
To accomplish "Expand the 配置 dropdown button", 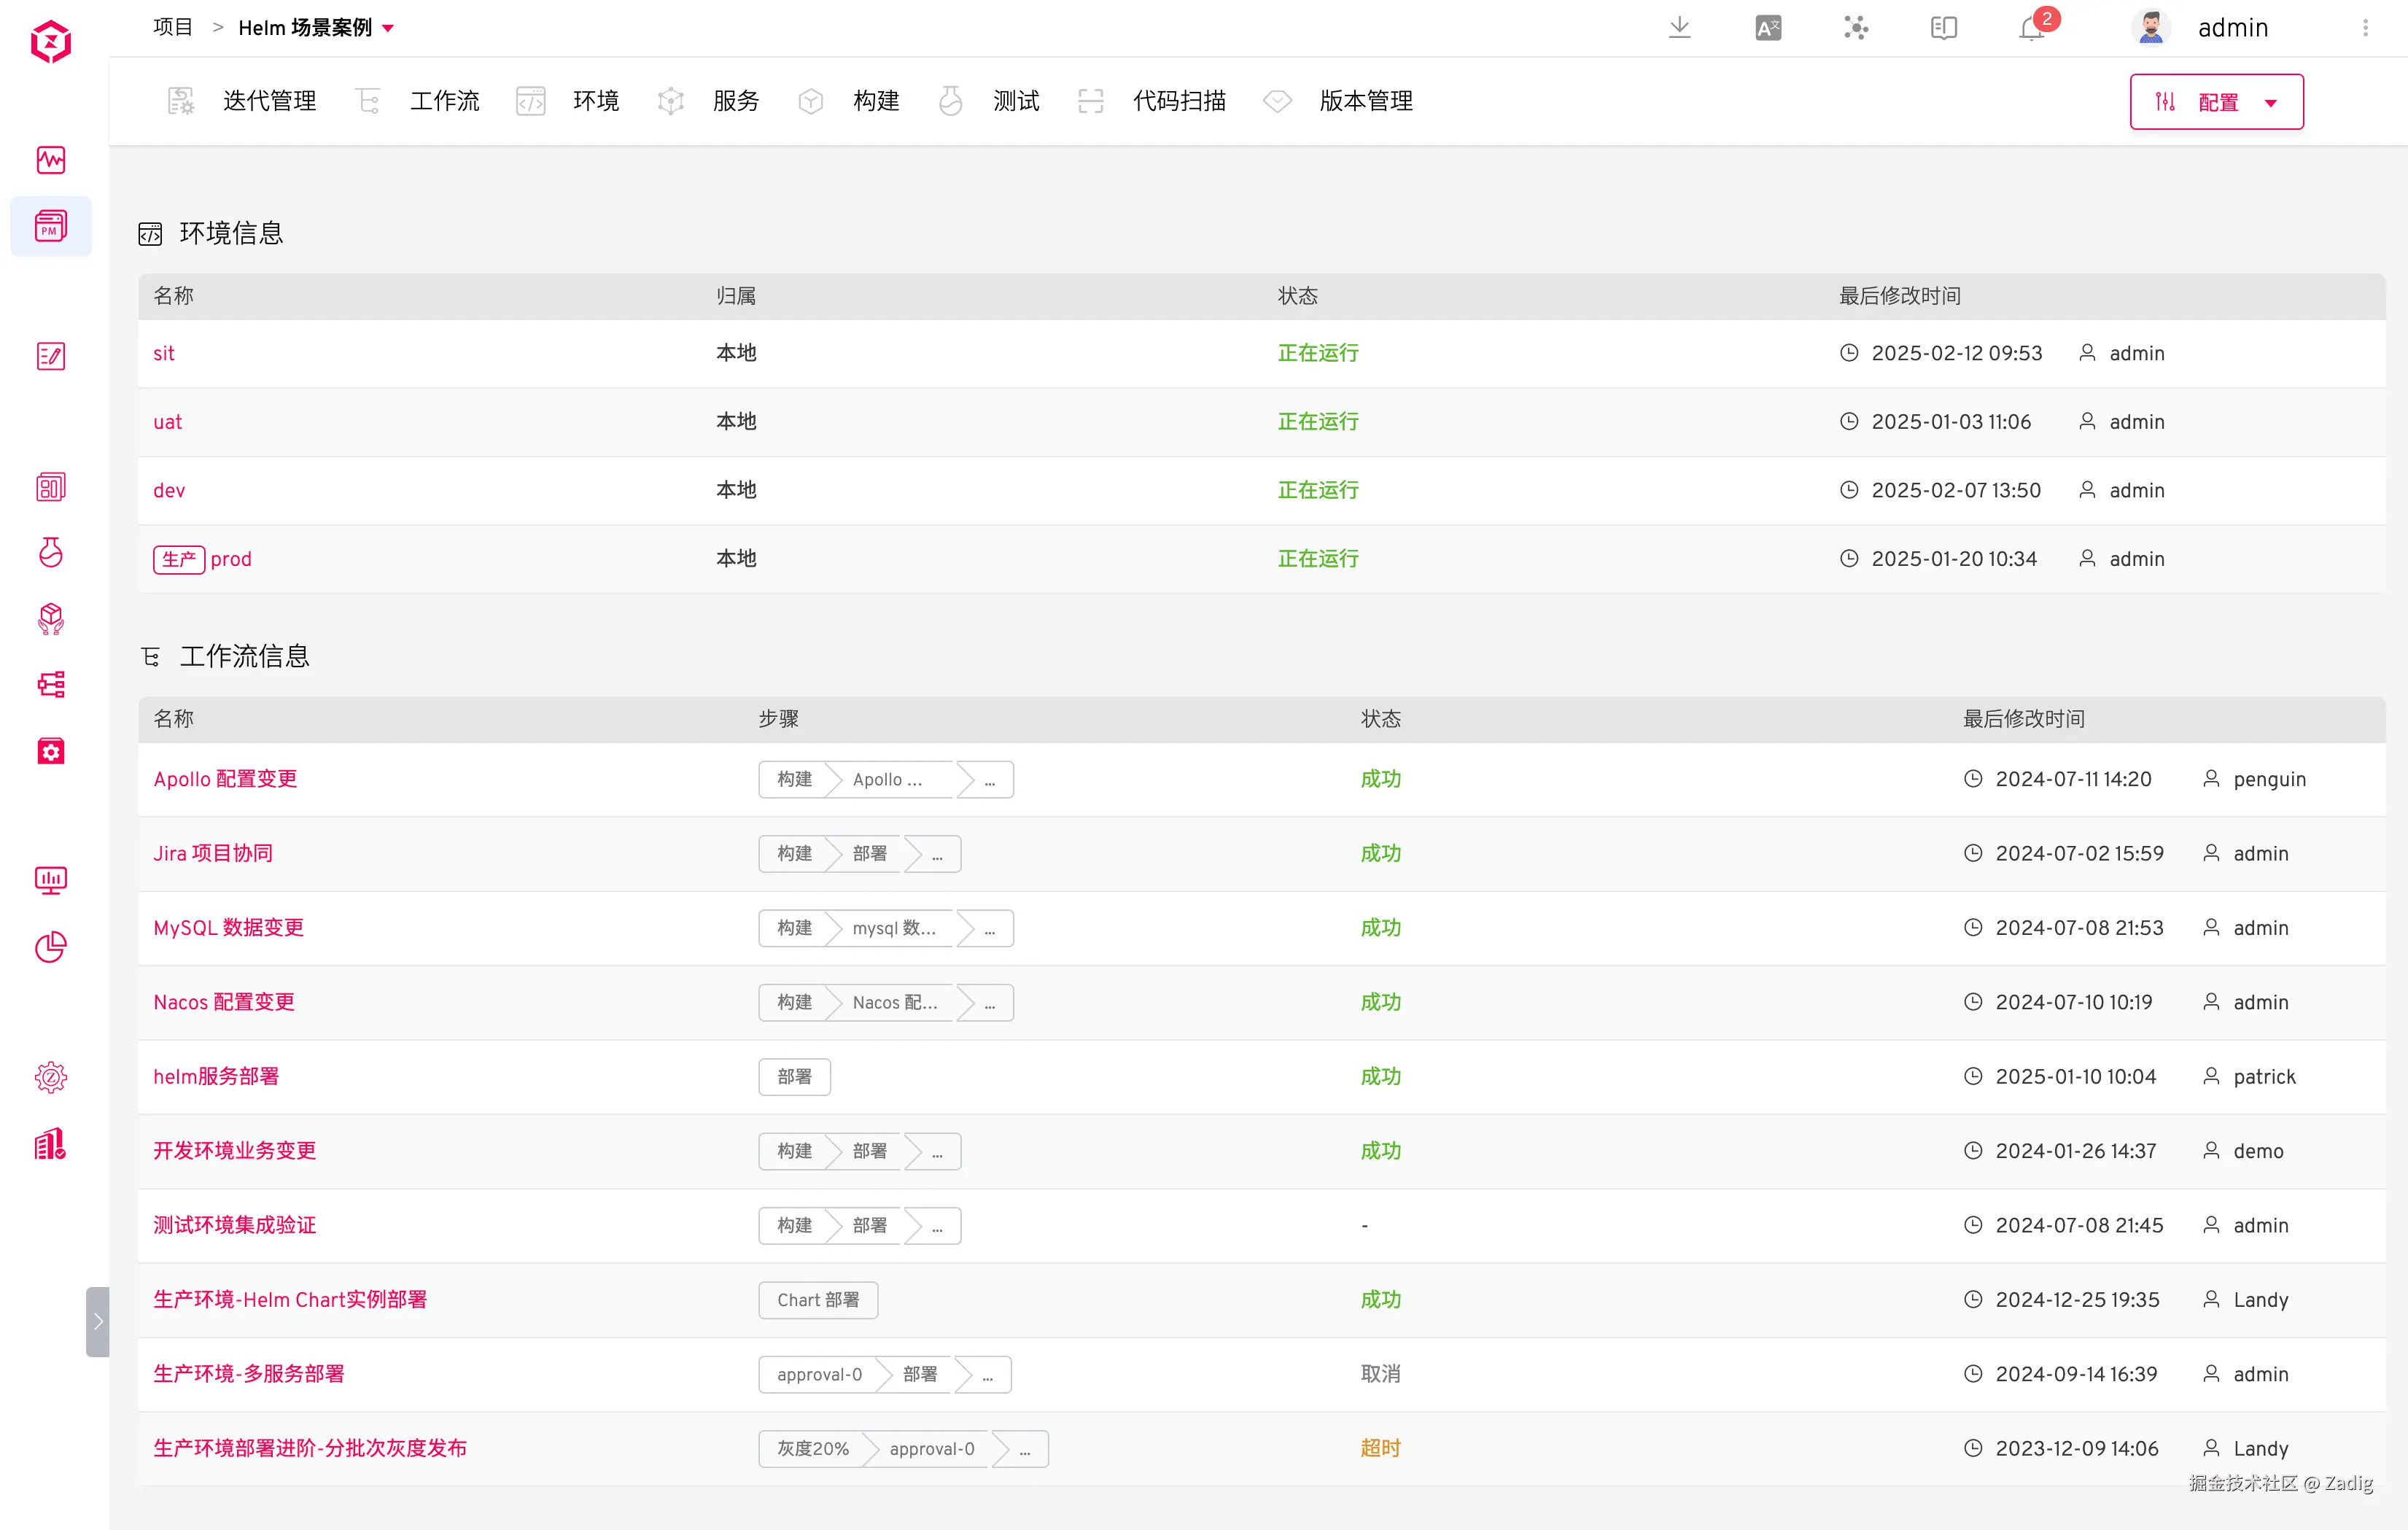I will (x=2216, y=102).
